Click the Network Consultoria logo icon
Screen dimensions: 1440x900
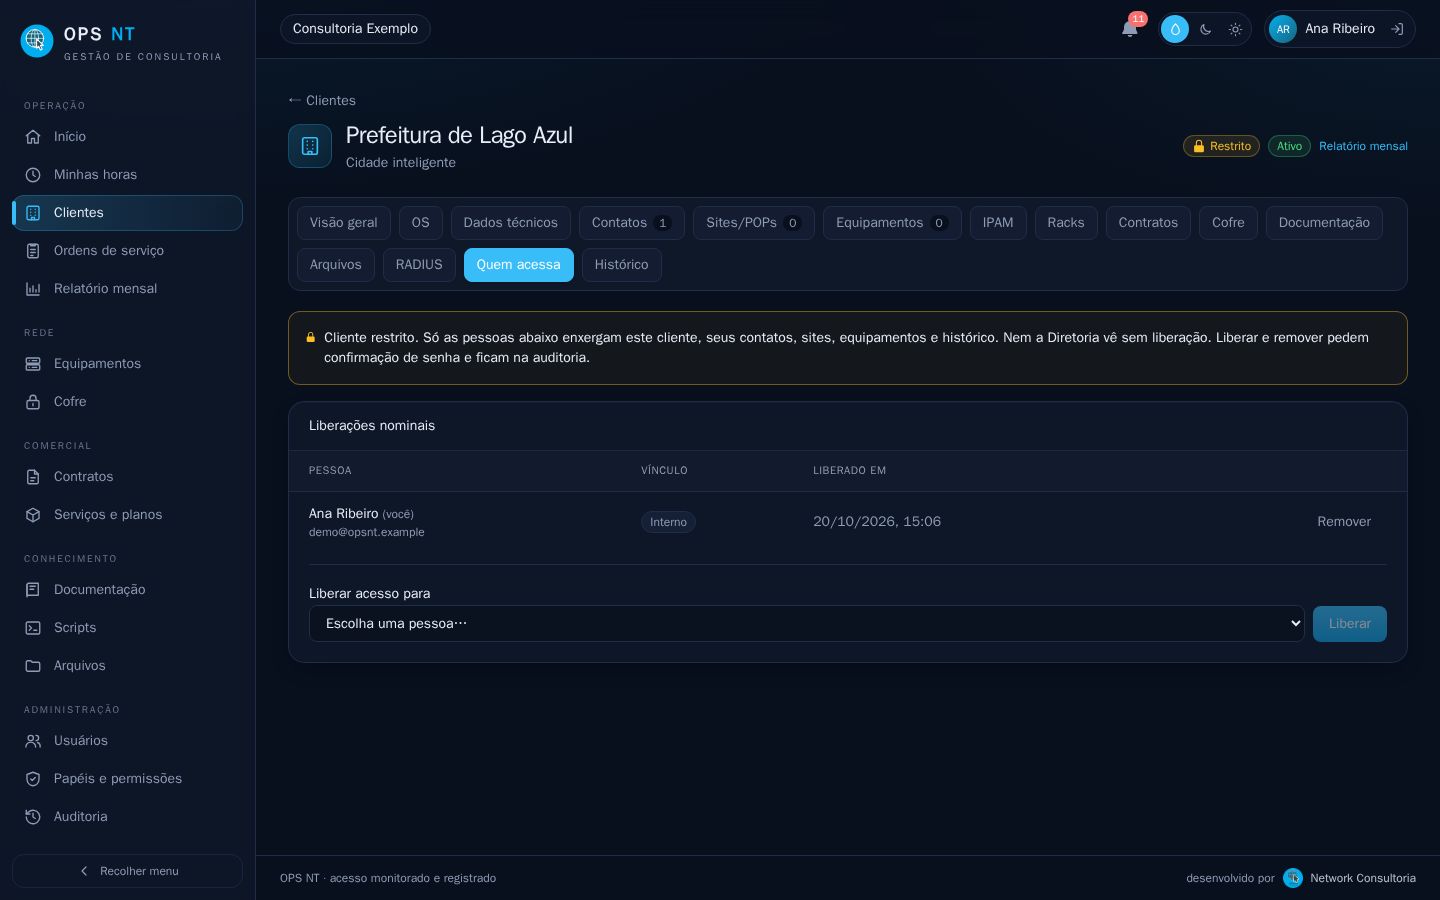(x=1293, y=878)
